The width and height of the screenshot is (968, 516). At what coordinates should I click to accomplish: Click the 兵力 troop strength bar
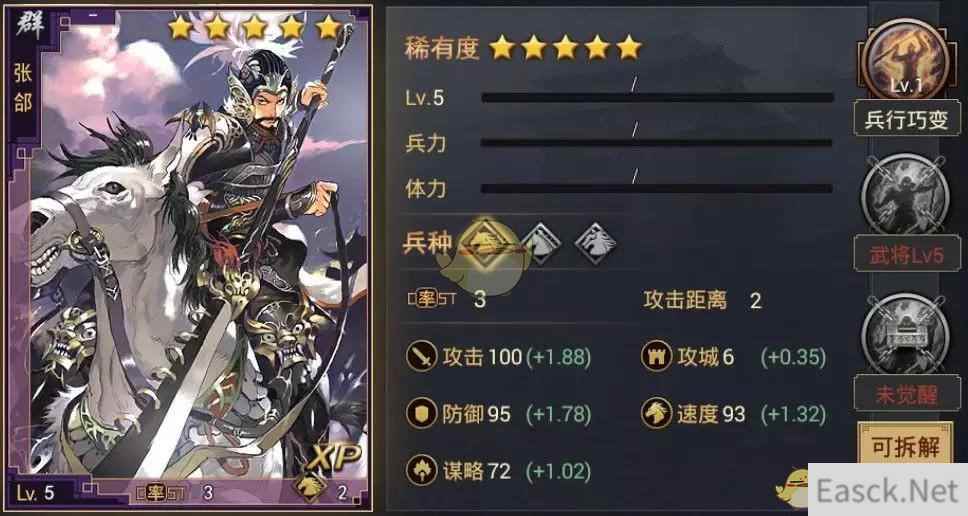coord(657,143)
